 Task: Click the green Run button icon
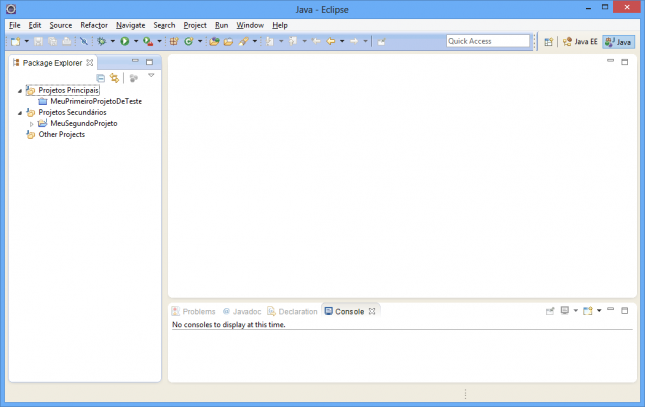[x=125, y=41]
